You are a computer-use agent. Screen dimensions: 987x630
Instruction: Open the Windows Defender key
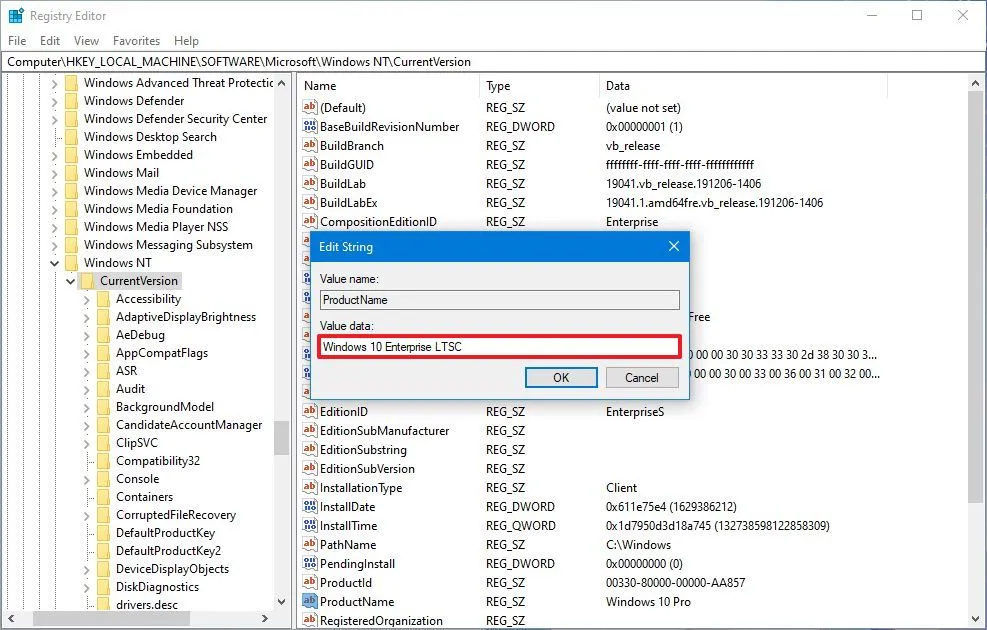tap(138, 100)
